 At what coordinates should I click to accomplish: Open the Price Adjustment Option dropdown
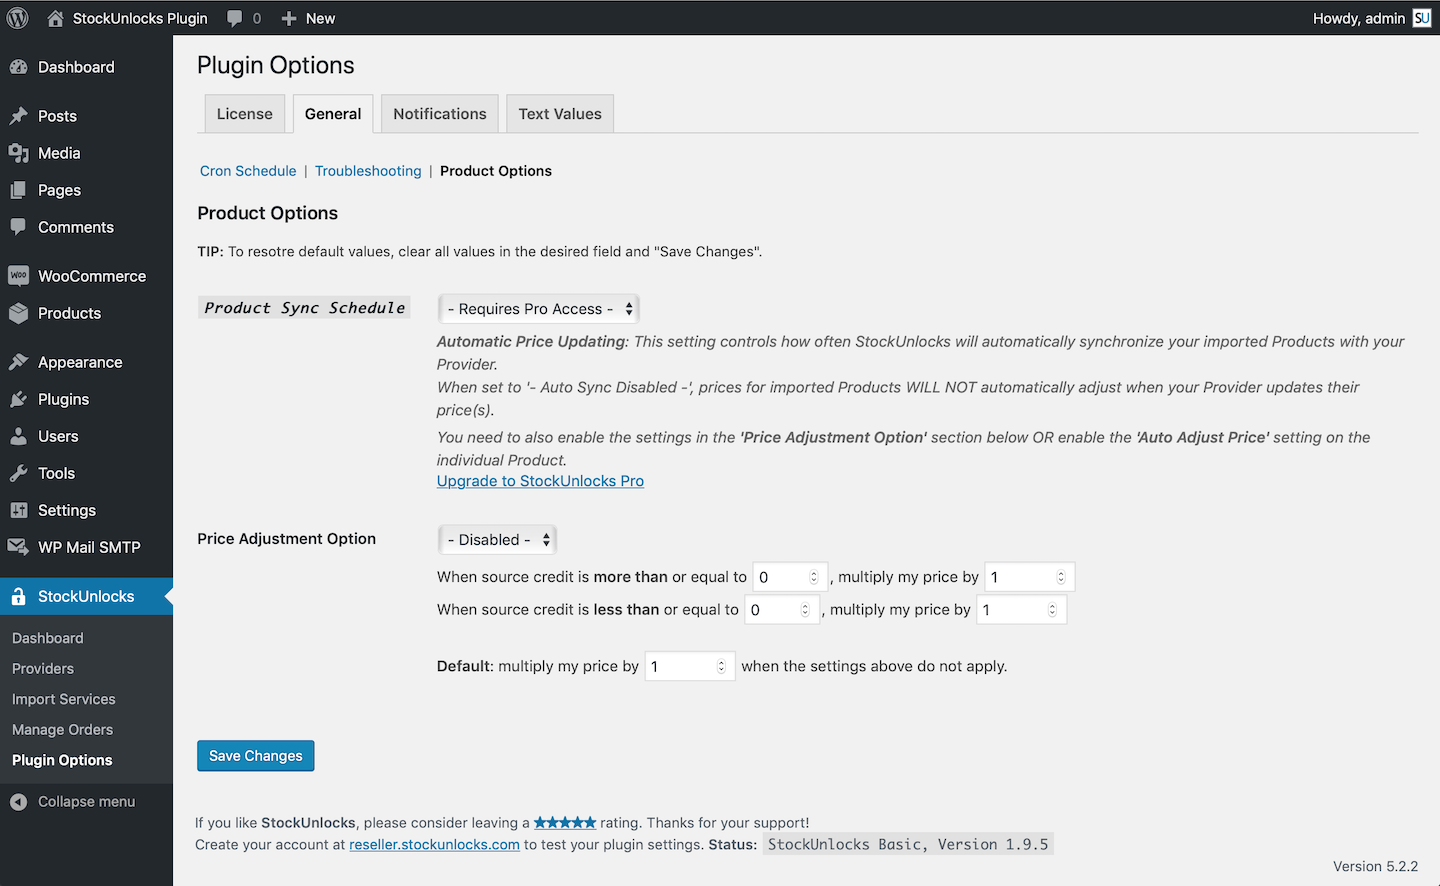497,540
